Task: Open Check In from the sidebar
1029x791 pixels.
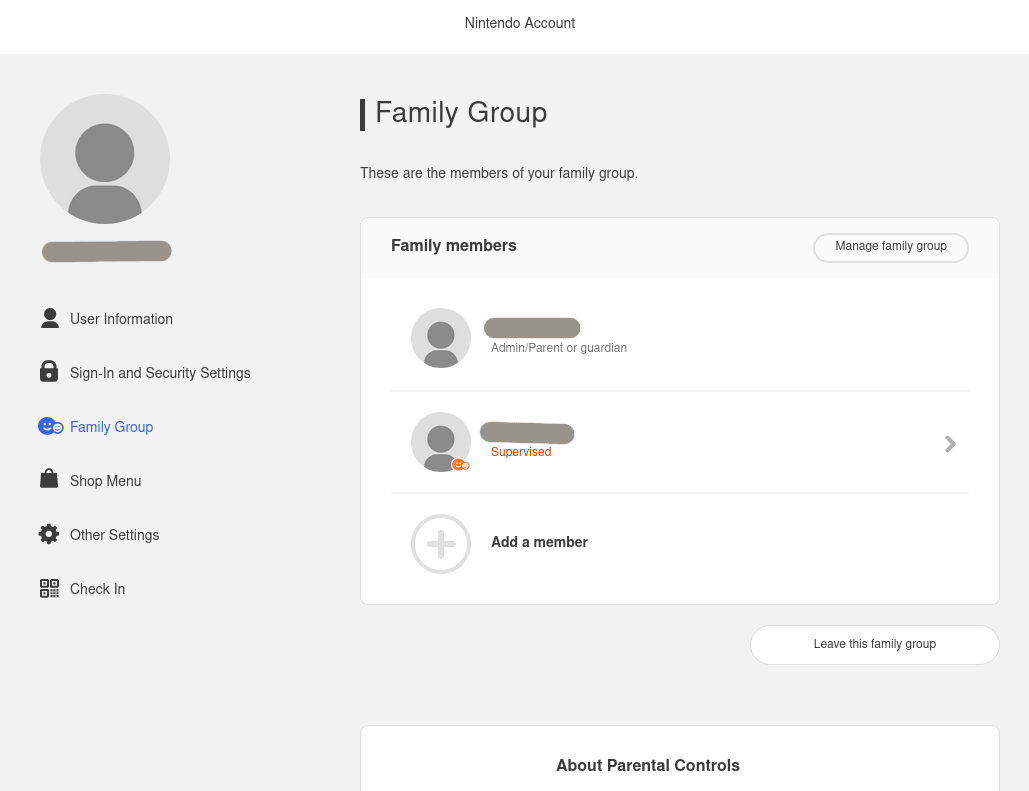Action: click(x=97, y=589)
